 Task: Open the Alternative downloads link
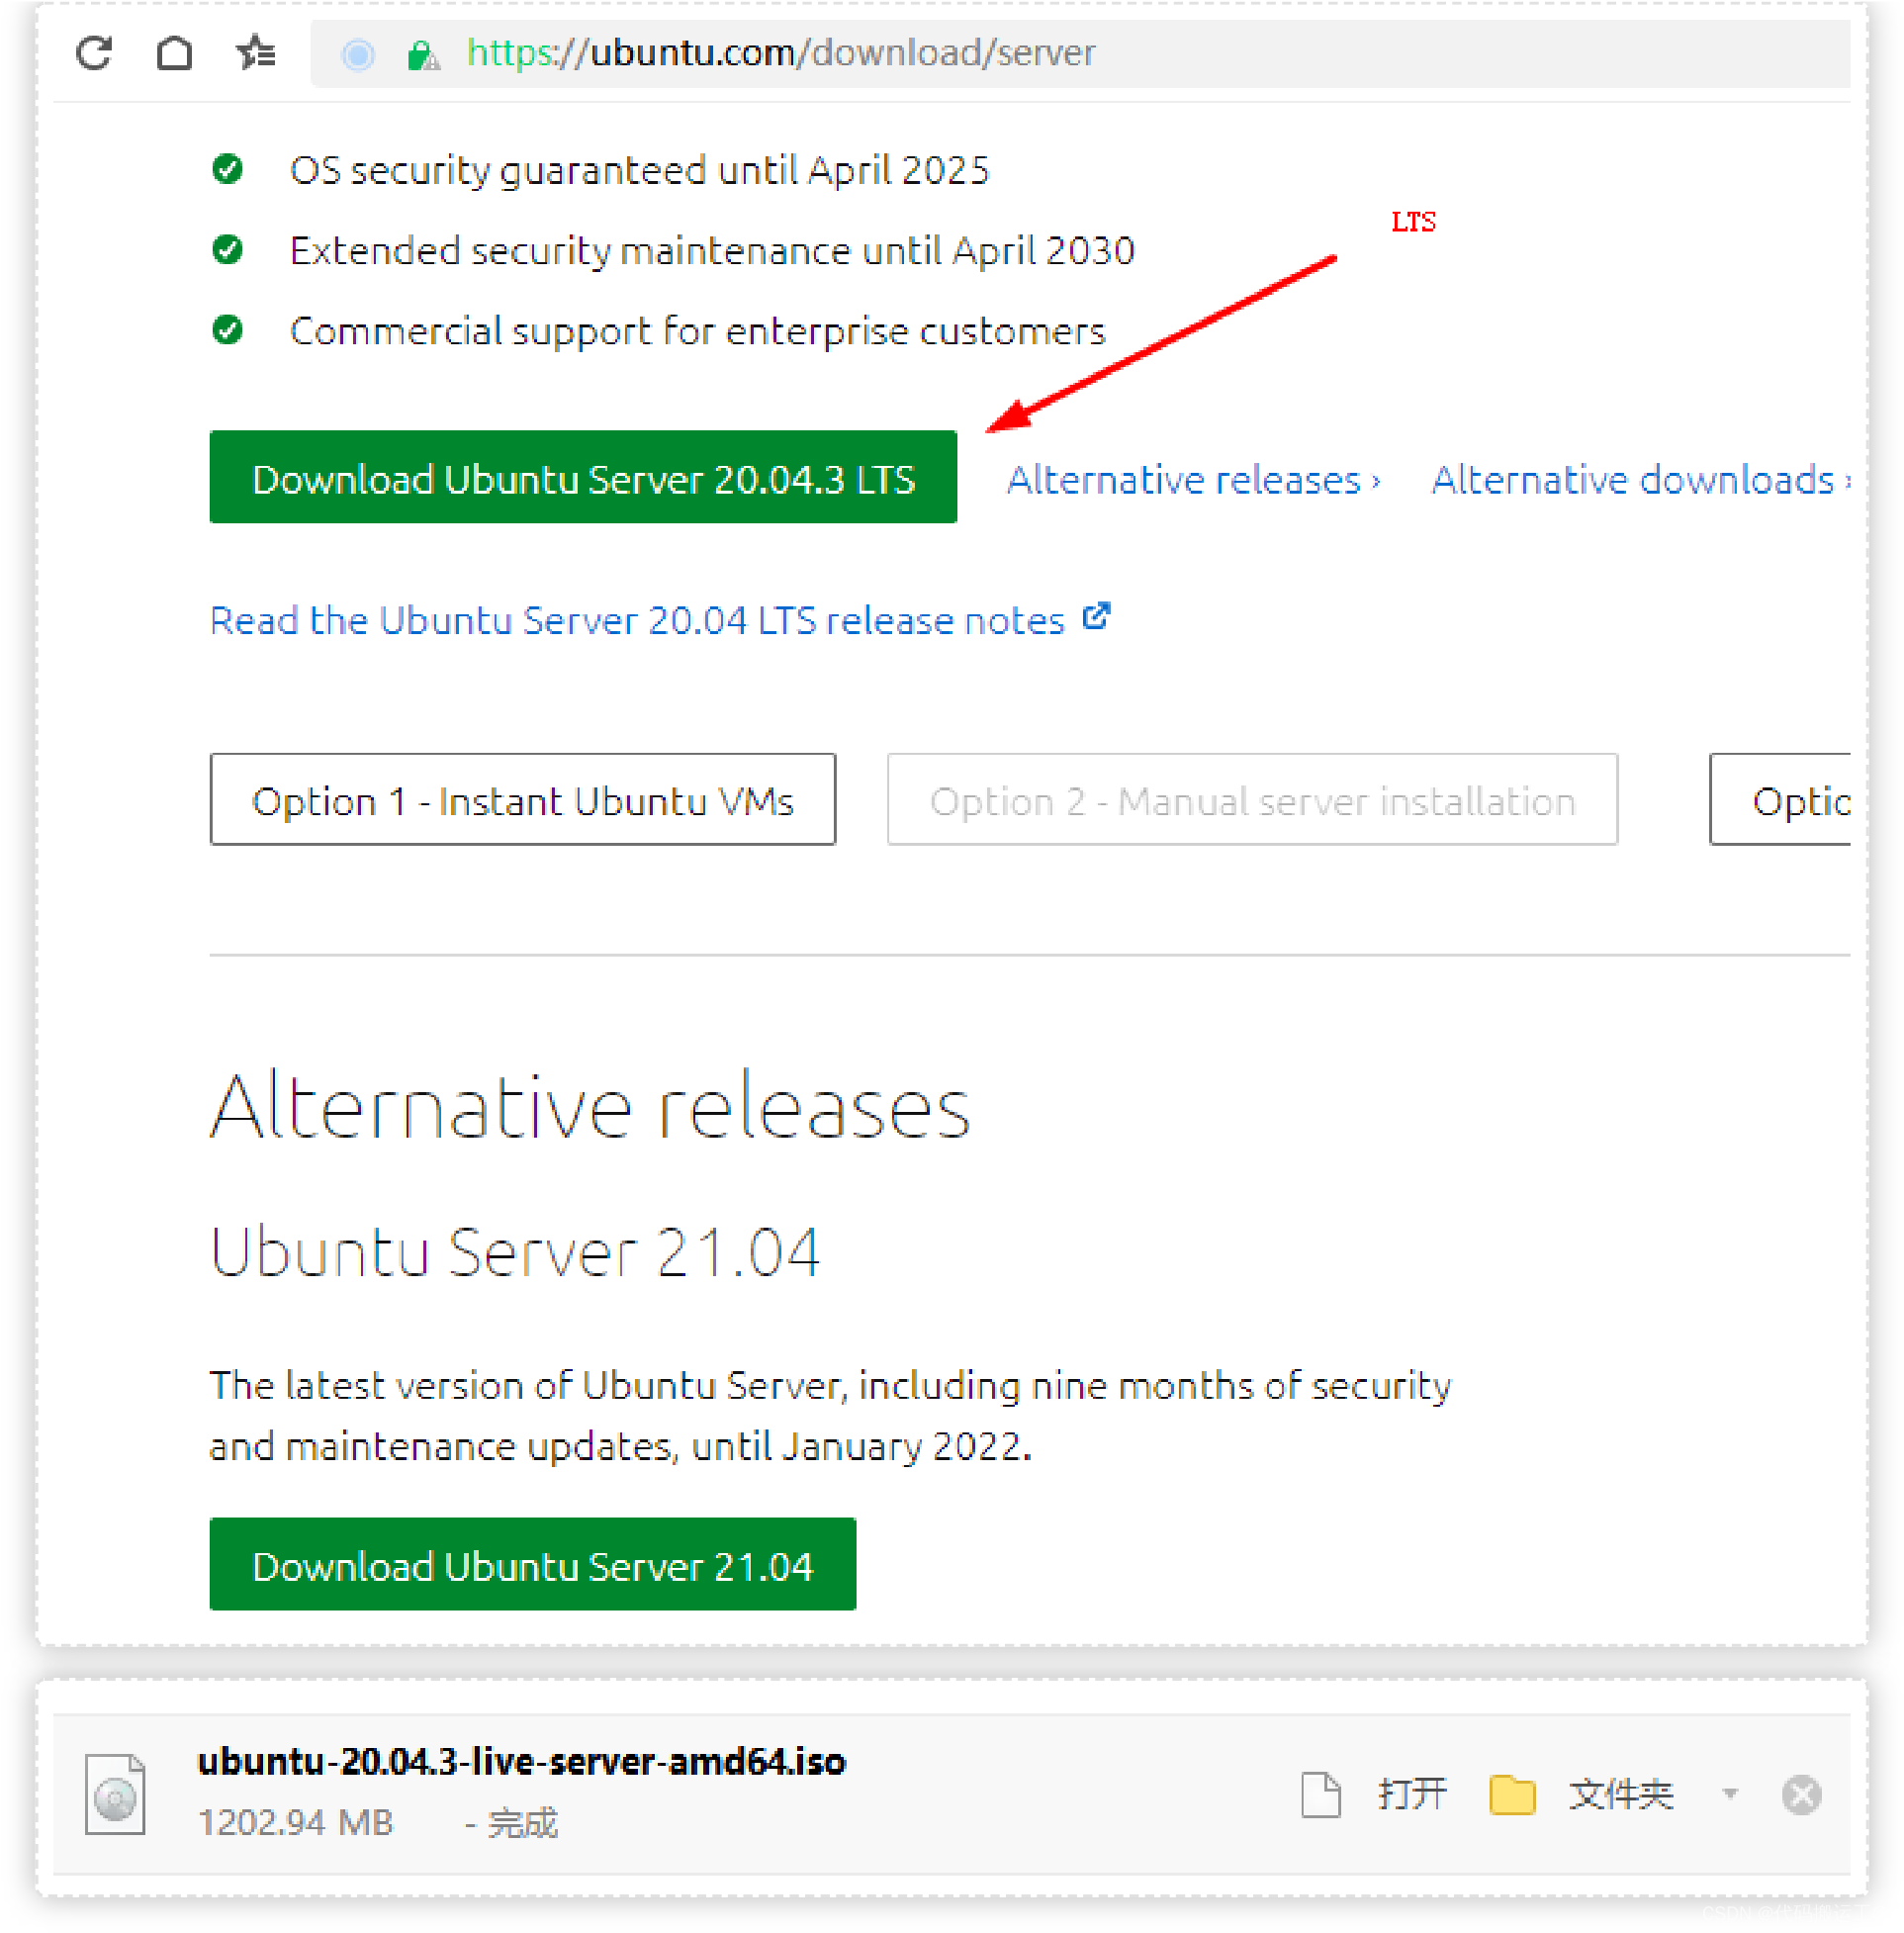1633,480
